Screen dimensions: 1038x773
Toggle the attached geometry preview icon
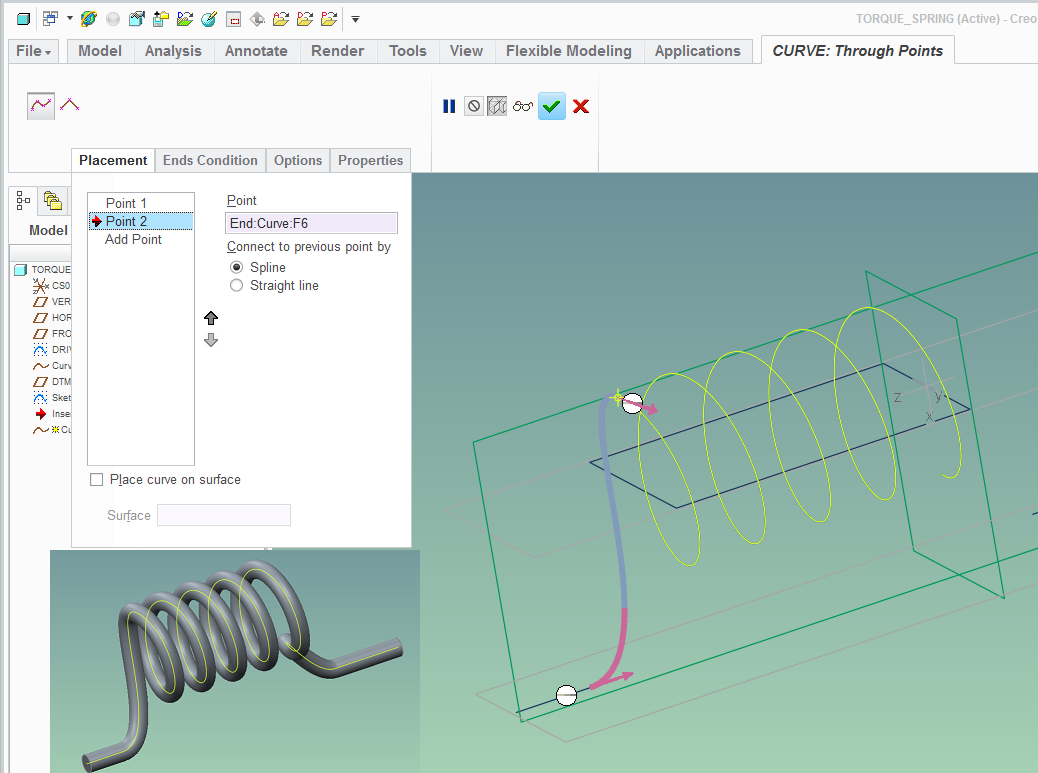497,106
